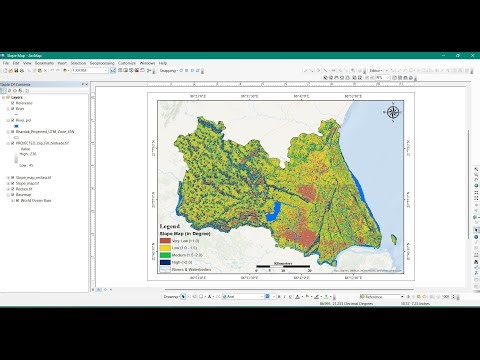This screenshot has width=480, height=360.
Task: Click the north arrow on the map
Action: coord(393,112)
